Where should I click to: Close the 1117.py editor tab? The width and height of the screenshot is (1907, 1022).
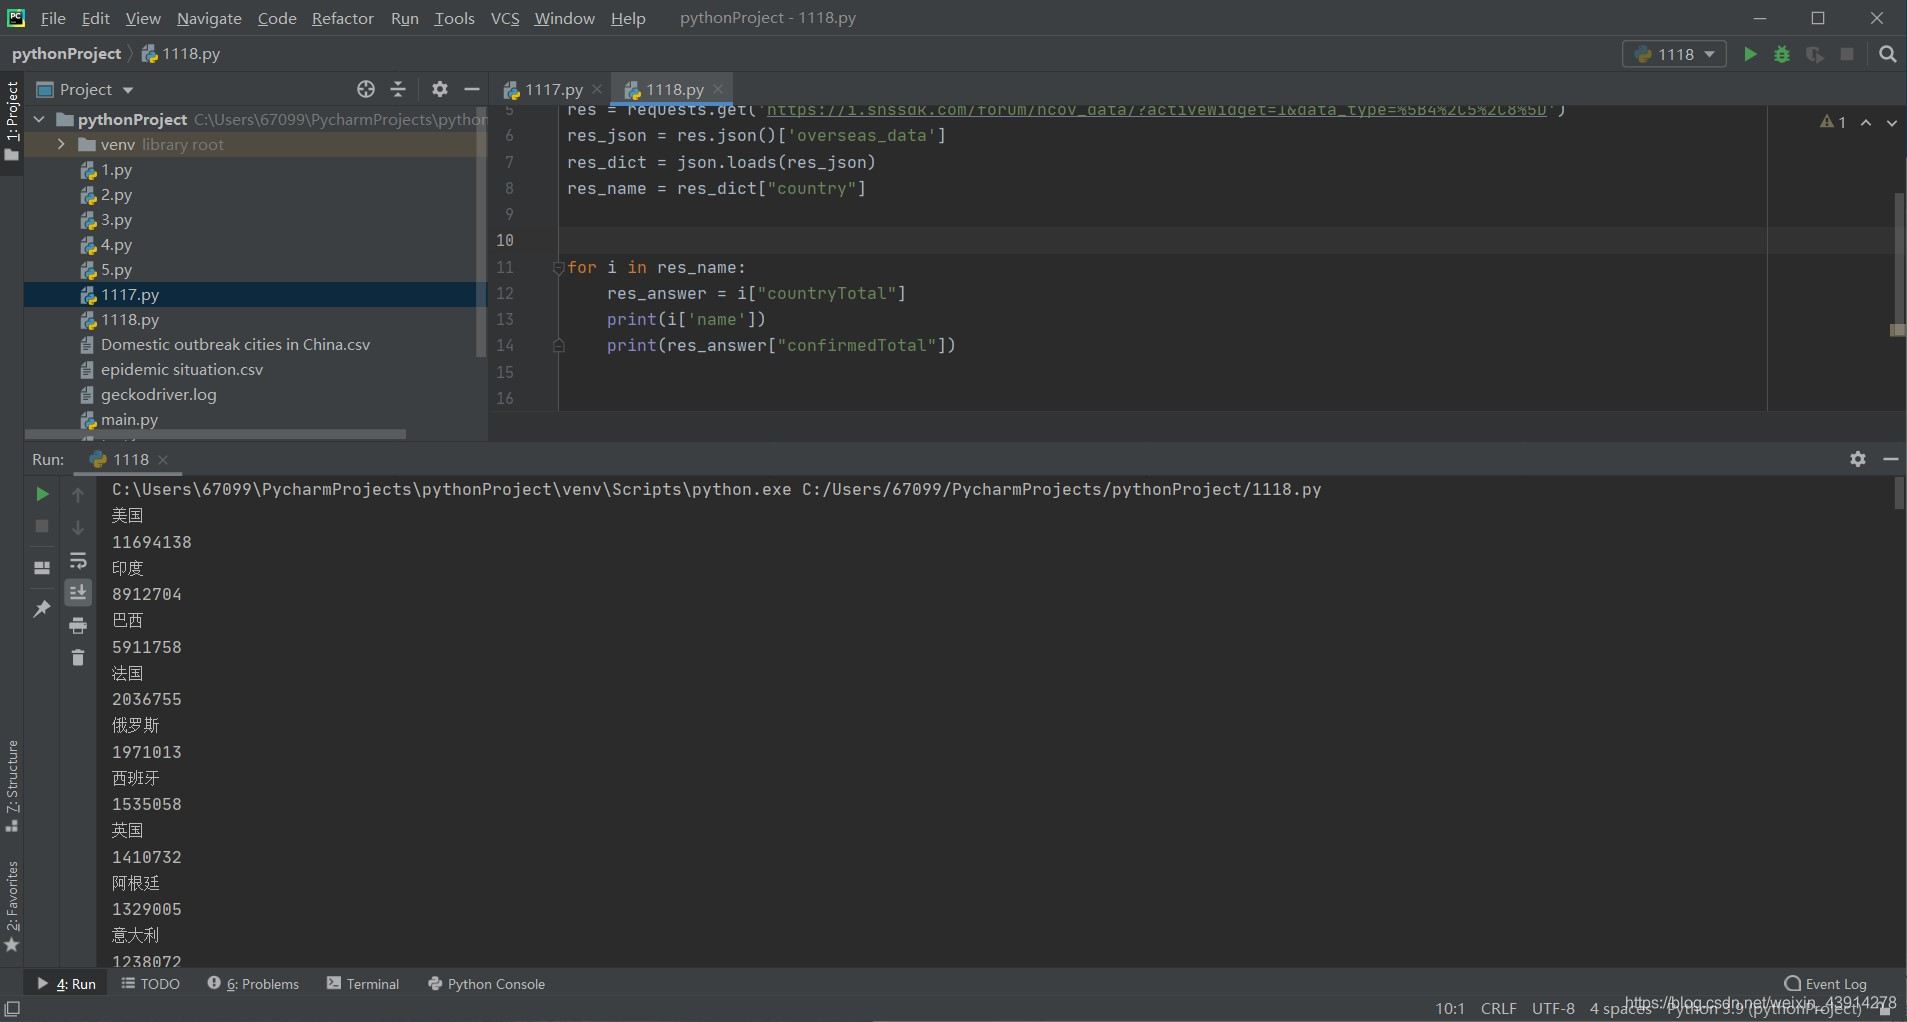pos(597,89)
